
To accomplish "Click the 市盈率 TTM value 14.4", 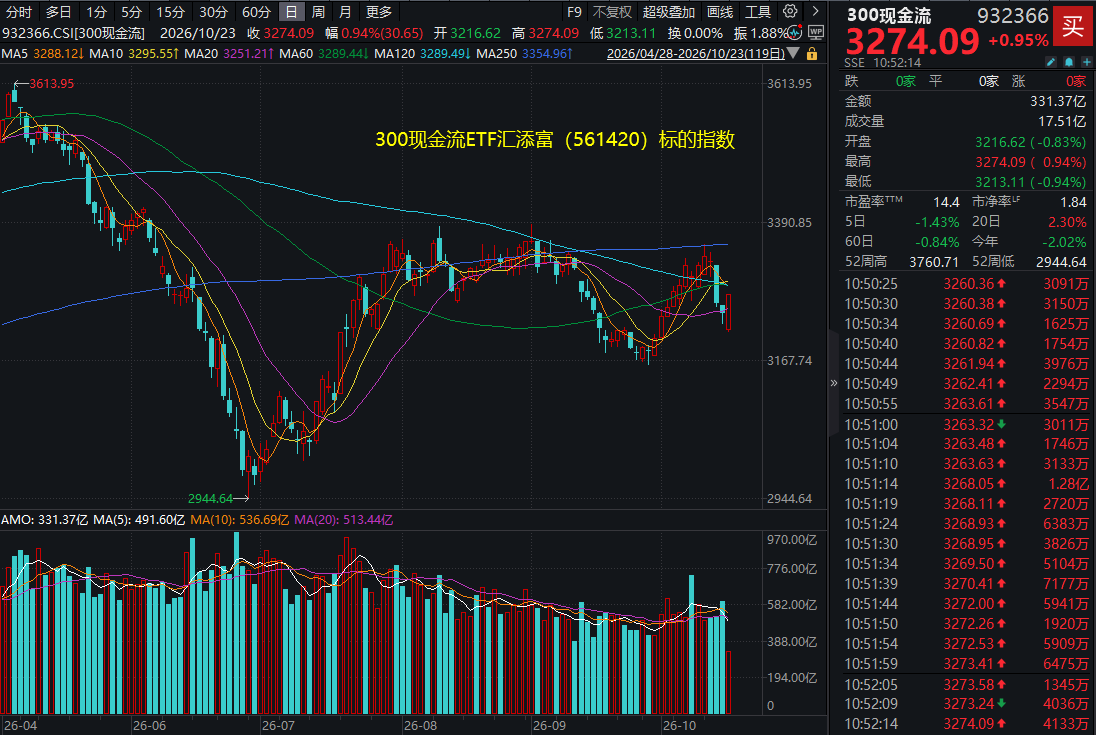I will 946,202.
